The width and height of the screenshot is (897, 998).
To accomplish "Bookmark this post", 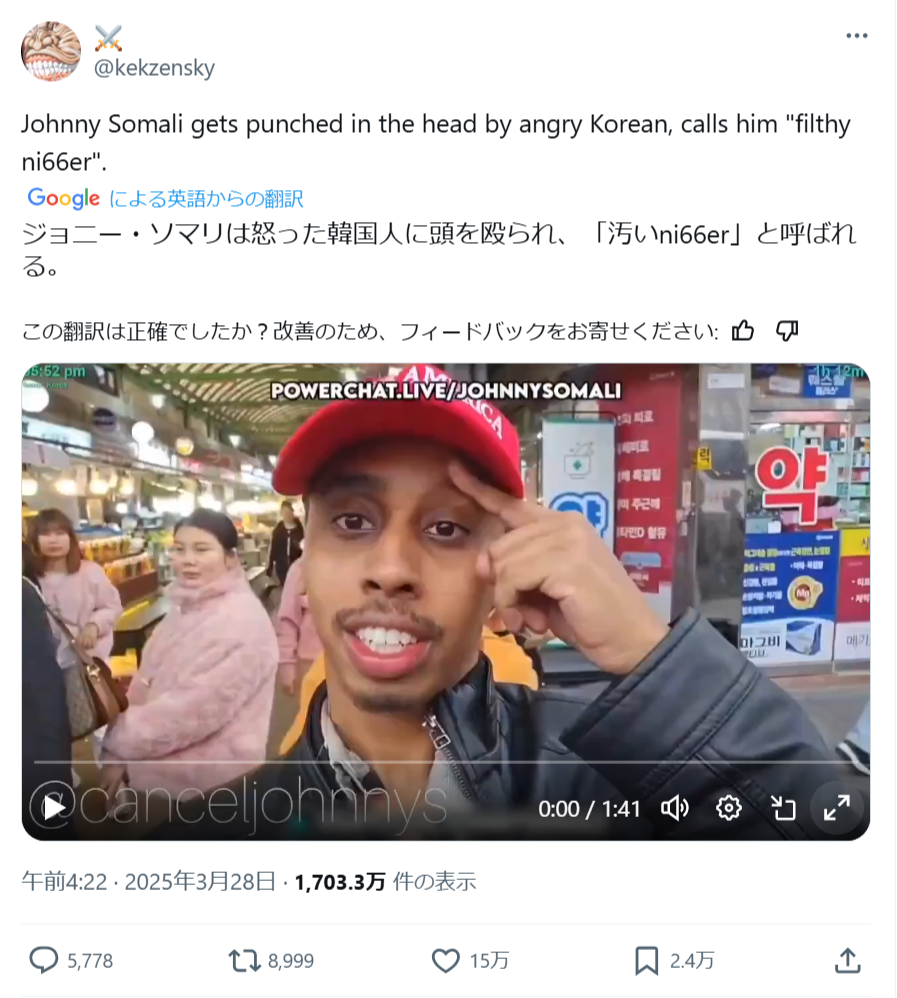I will (x=646, y=960).
